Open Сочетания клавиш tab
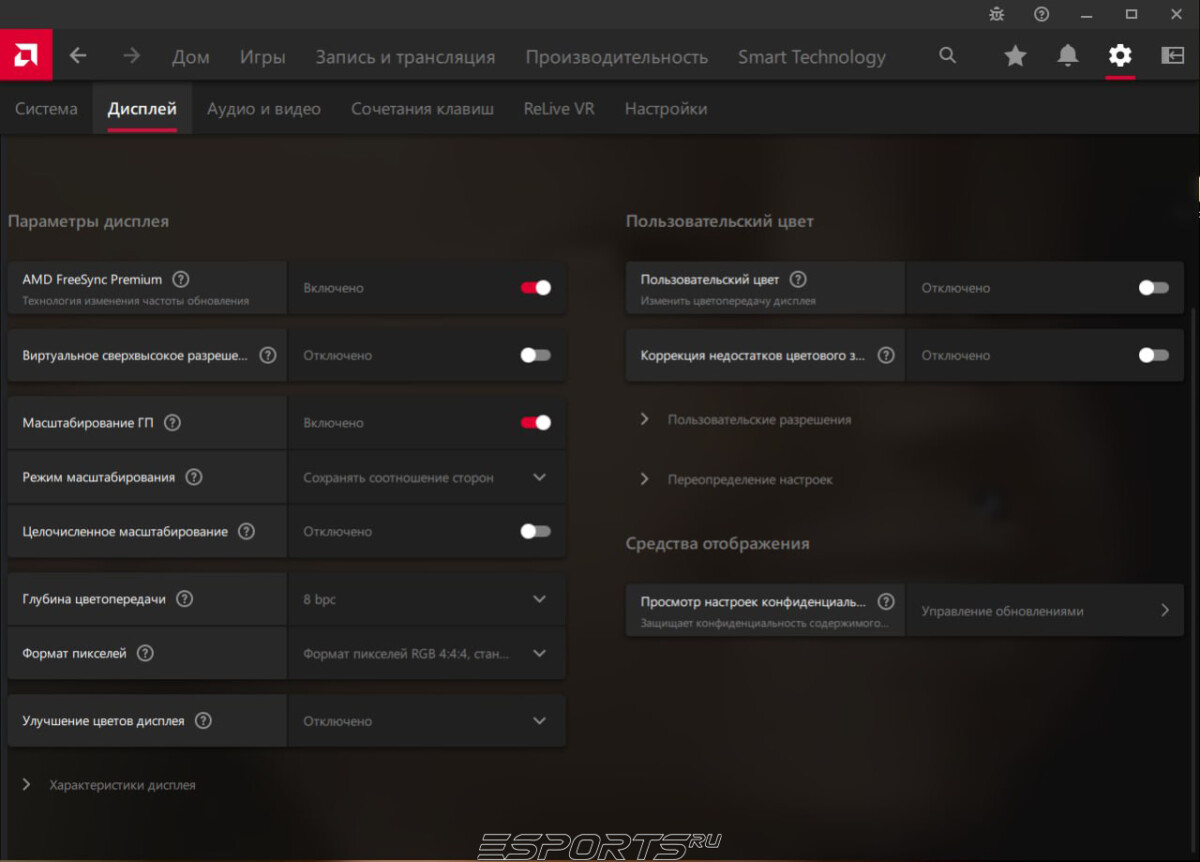 point(422,109)
